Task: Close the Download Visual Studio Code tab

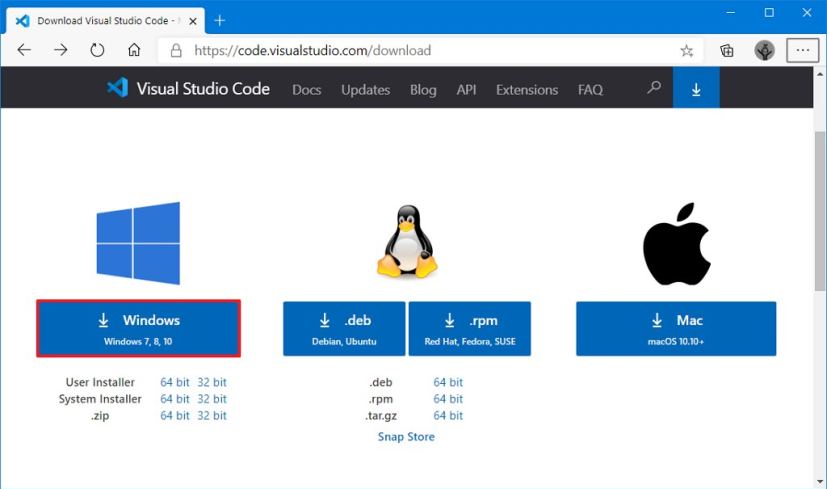Action: click(193, 21)
